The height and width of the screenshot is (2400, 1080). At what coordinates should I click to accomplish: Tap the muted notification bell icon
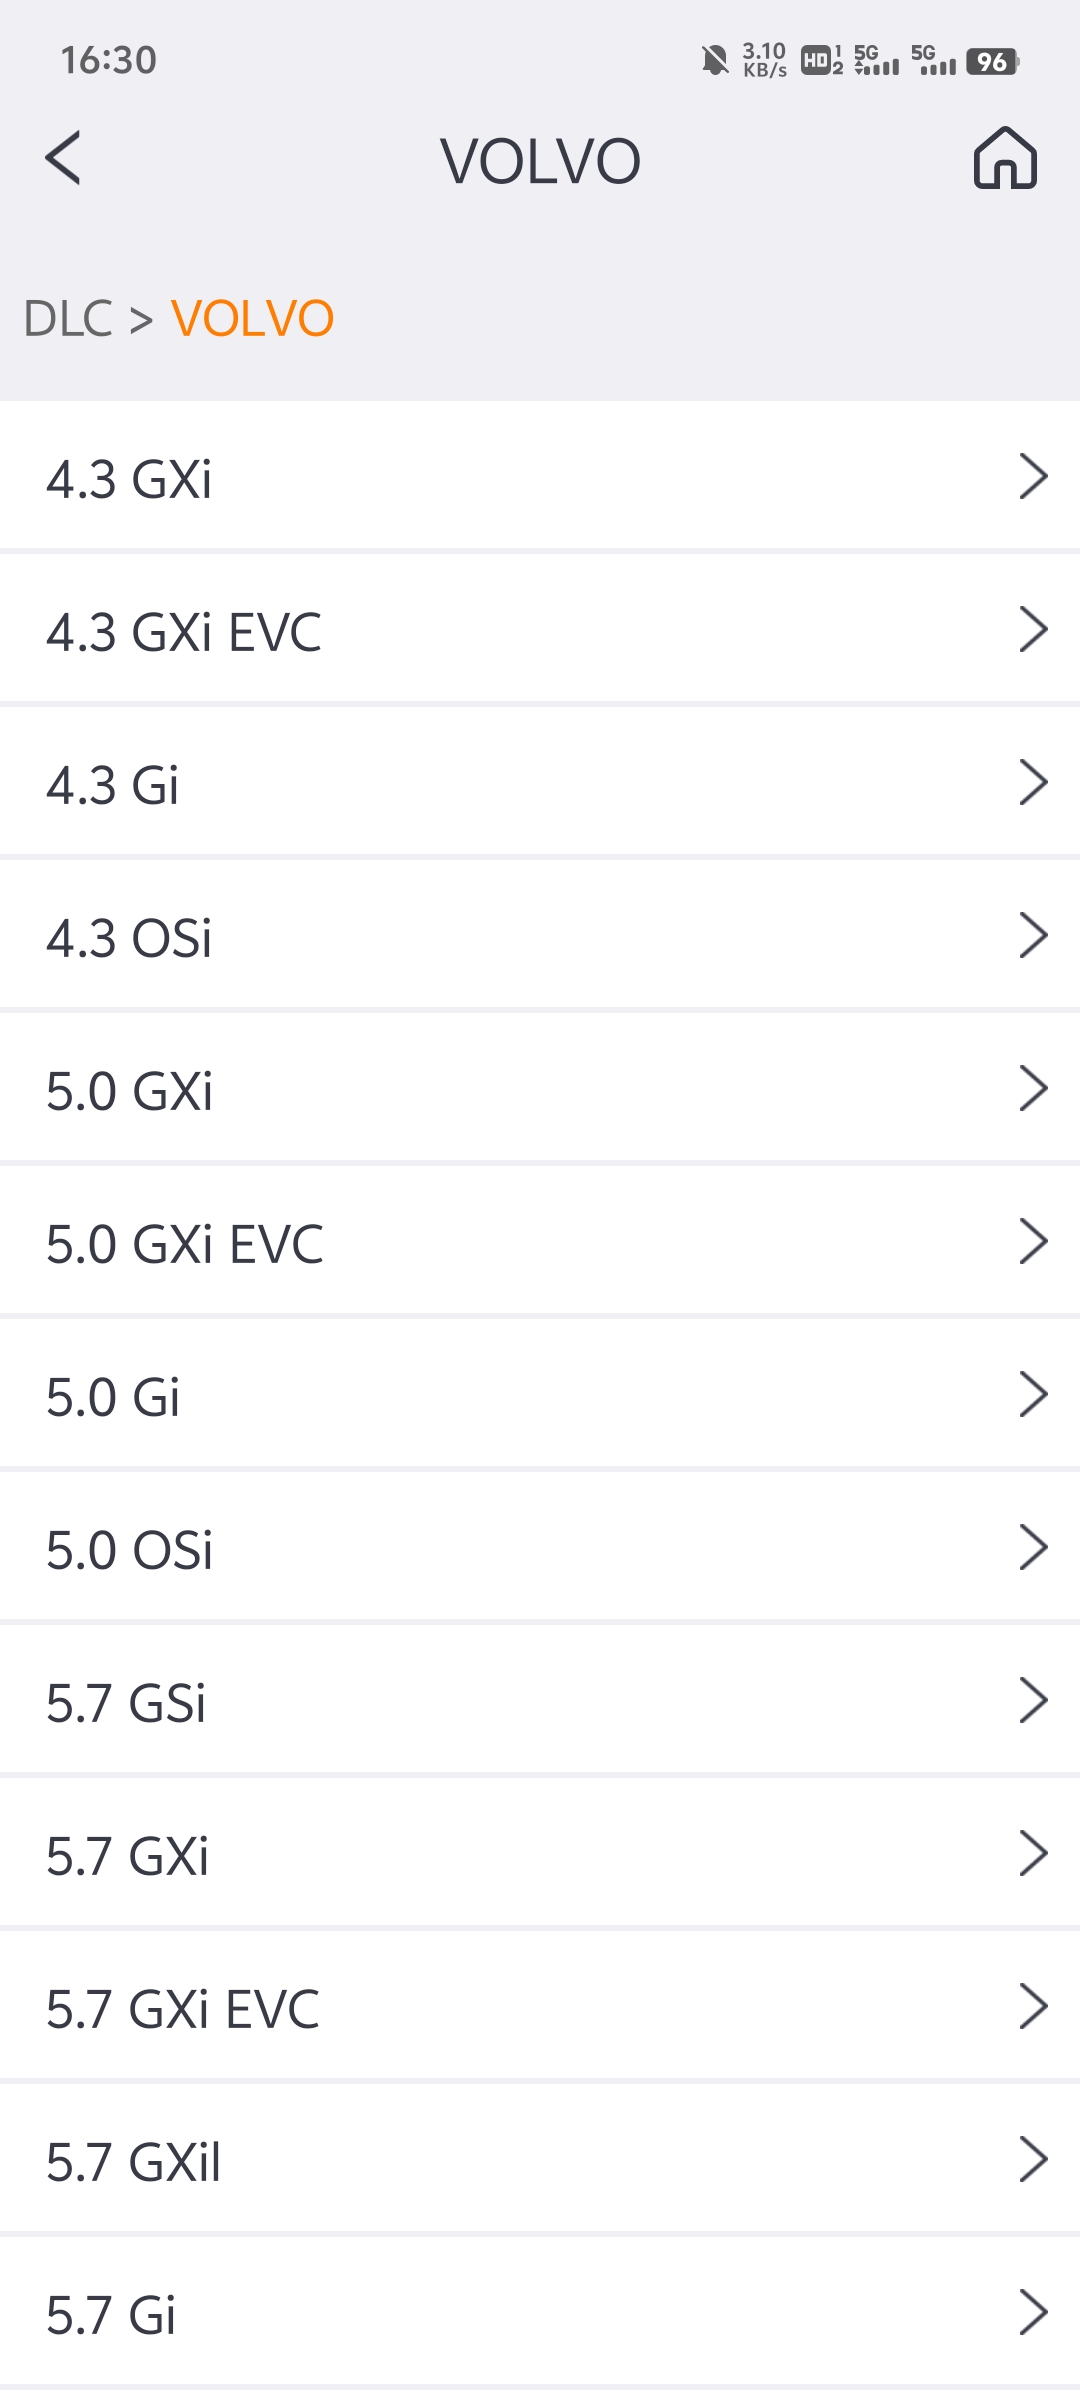coord(714,61)
